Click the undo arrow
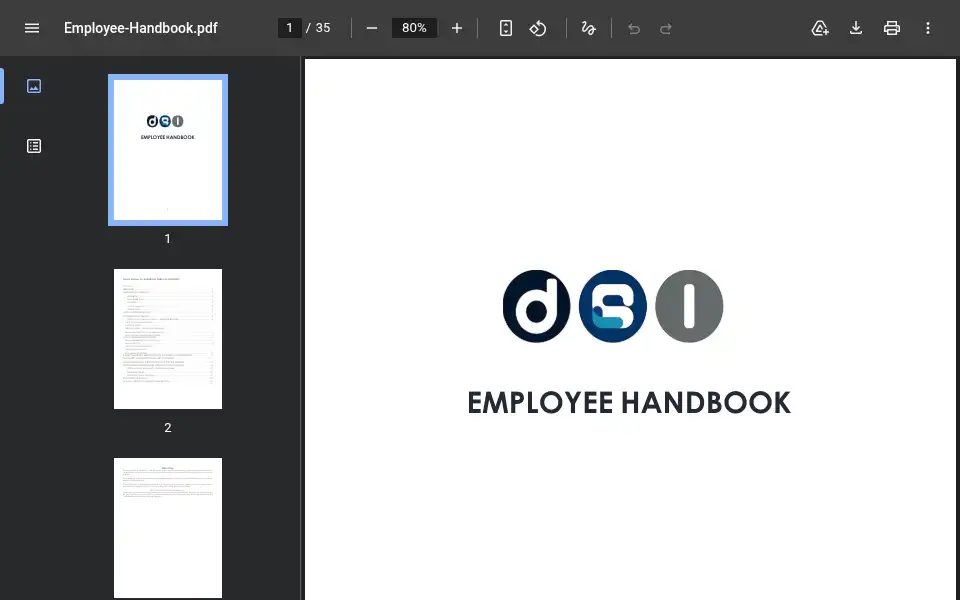Screen dimensions: 960x600 point(634,28)
